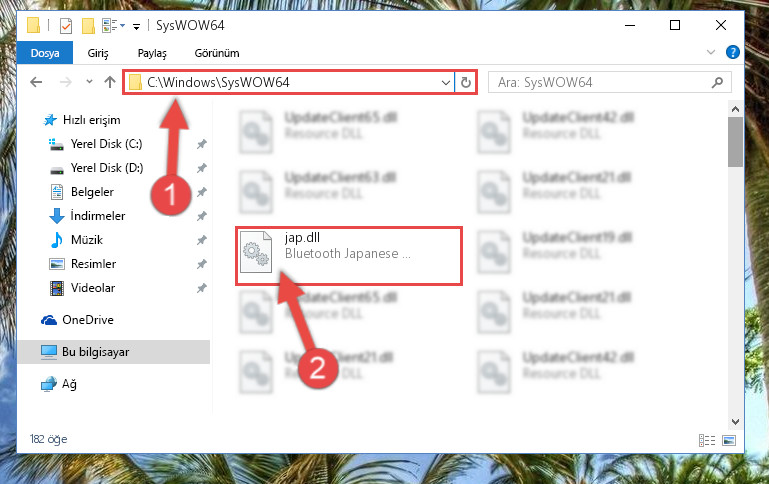Click the Properties icon in quick access toolbar
Screen dimensions: 769x484
[66, 25]
